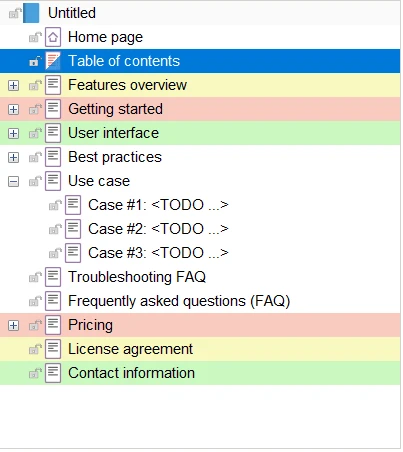403x452 pixels.
Task: Click the License agreement document icon
Action: [53, 349]
